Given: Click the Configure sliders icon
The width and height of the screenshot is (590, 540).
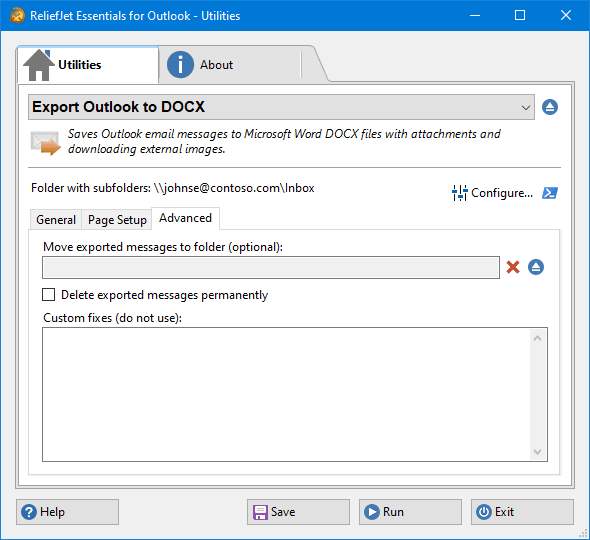Looking at the screenshot, I should 459,193.
